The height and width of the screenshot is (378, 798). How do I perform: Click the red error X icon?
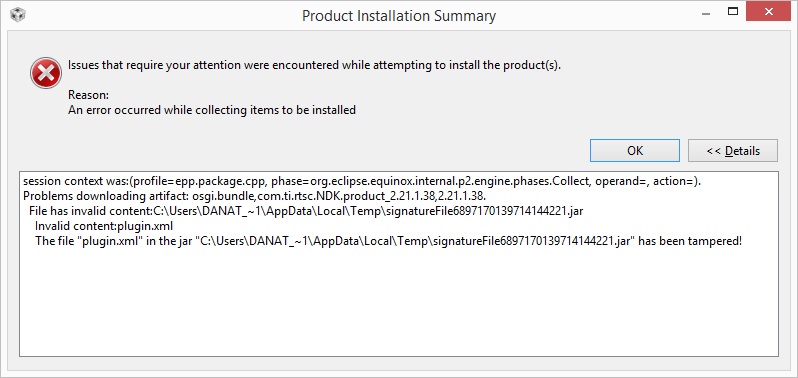point(46,73)
